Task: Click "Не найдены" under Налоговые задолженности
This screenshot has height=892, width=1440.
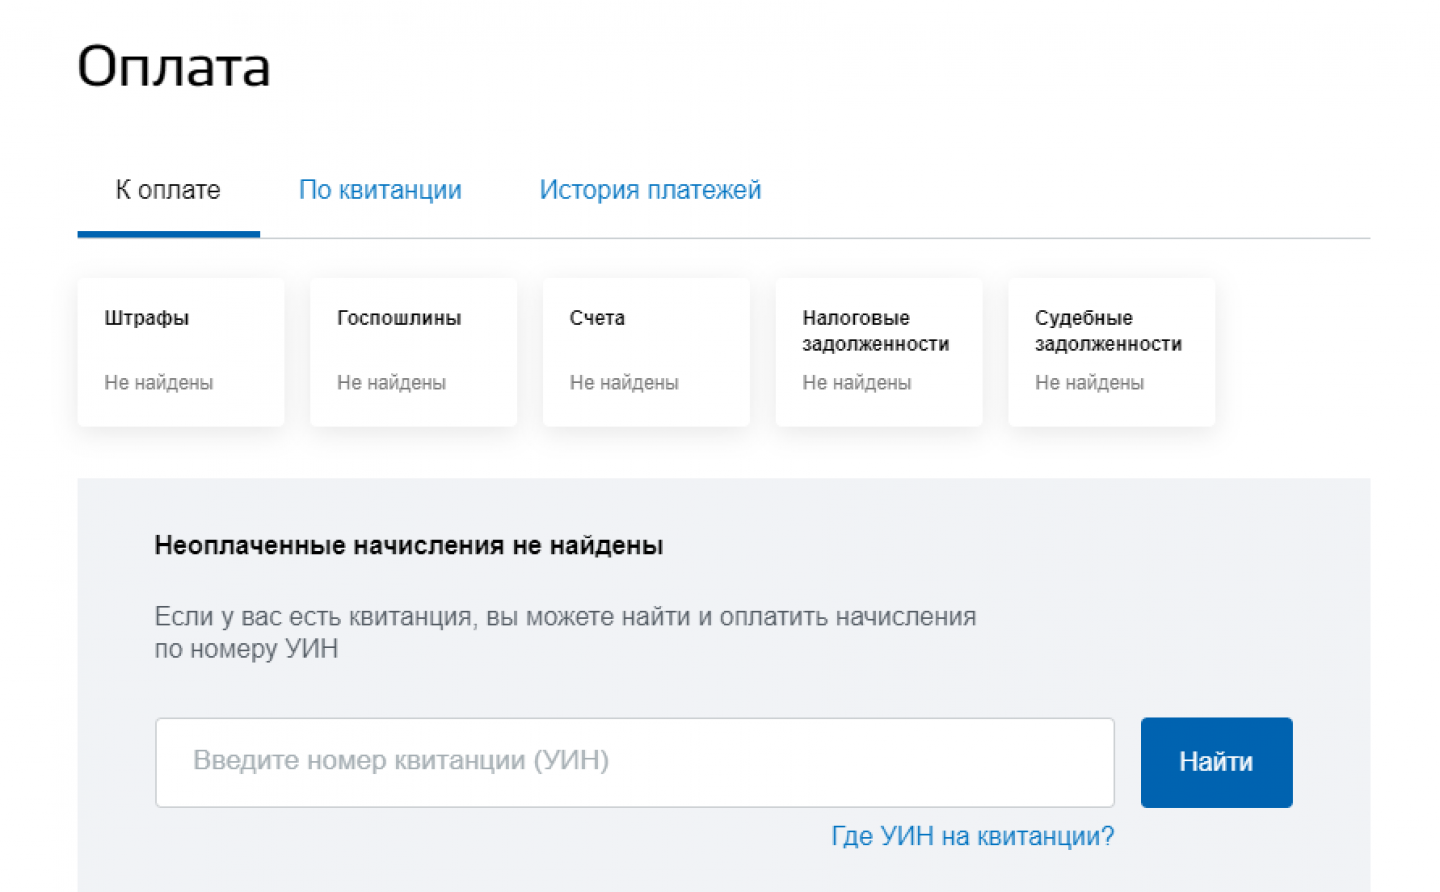Action: (856, 383)
